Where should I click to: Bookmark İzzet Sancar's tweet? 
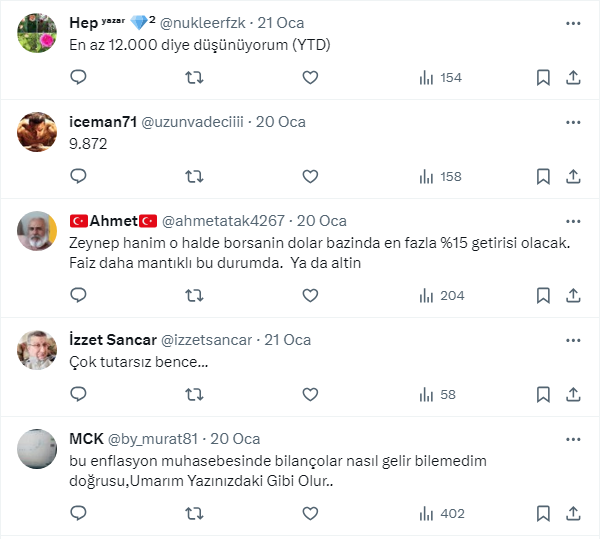543,394
